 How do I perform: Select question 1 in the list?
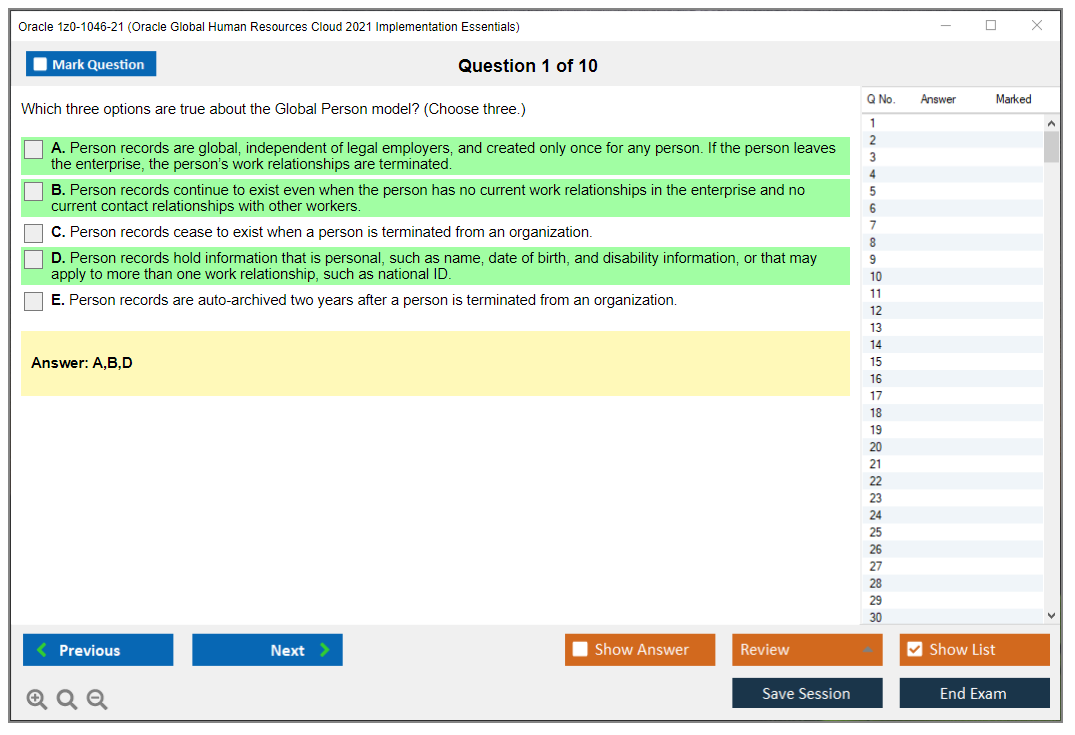coord(952,123)
